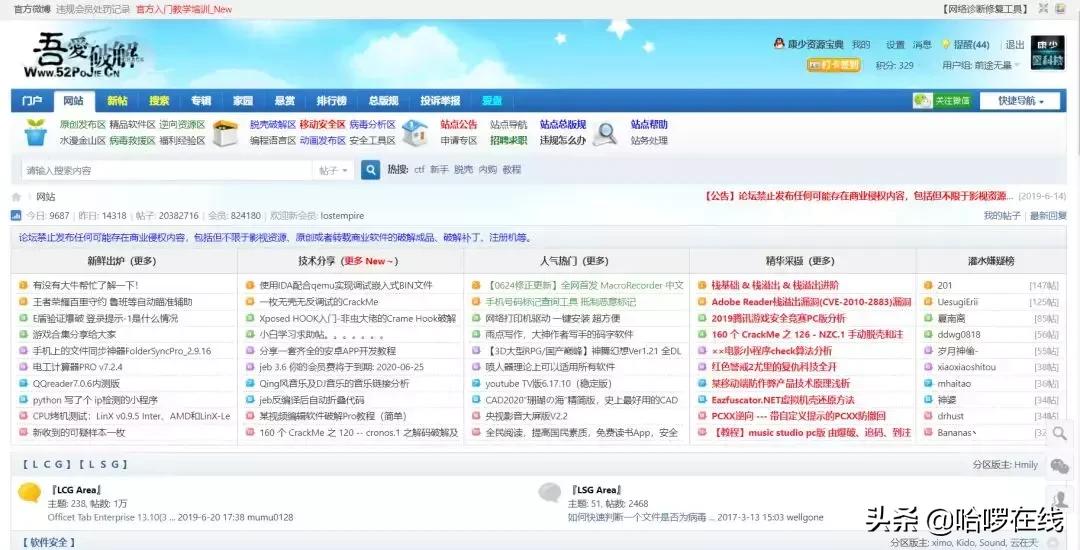Screen dimensions: 1080x550
Task: Open the 『LSG Area』 forum title
Action: [596, 490]
